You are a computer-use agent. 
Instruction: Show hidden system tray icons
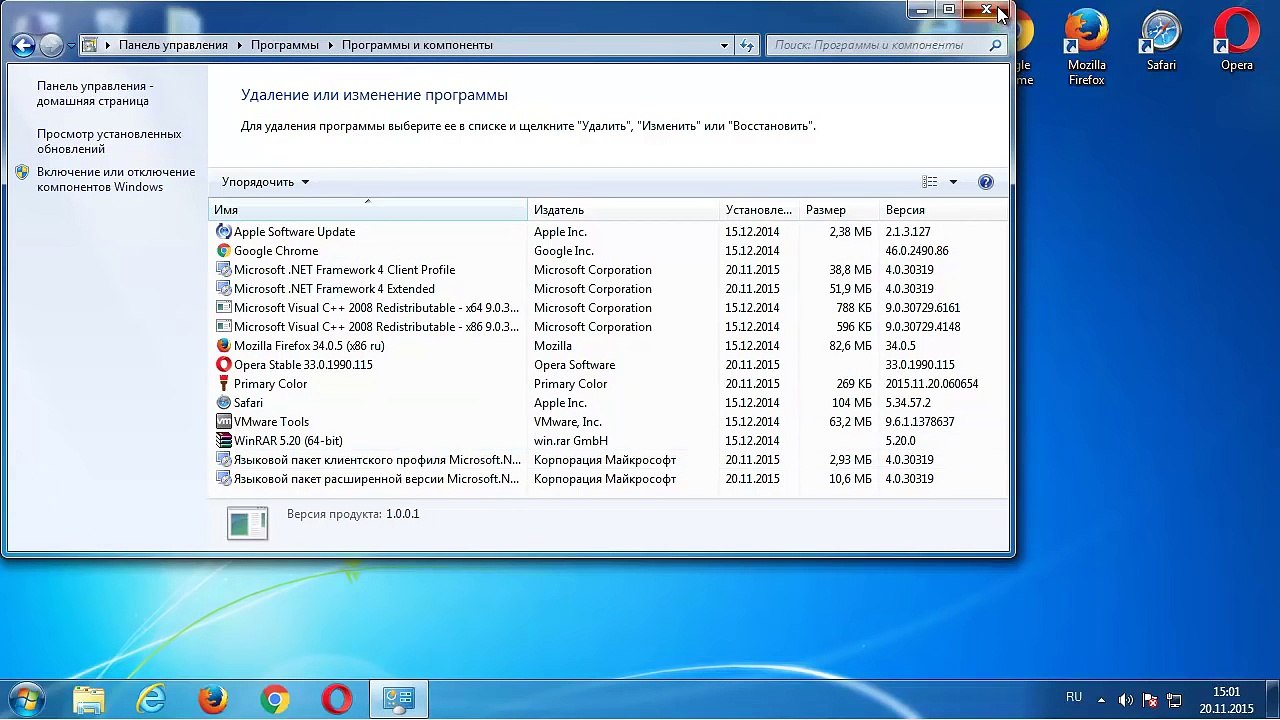pyautogui.click(x=1101, y=700)
